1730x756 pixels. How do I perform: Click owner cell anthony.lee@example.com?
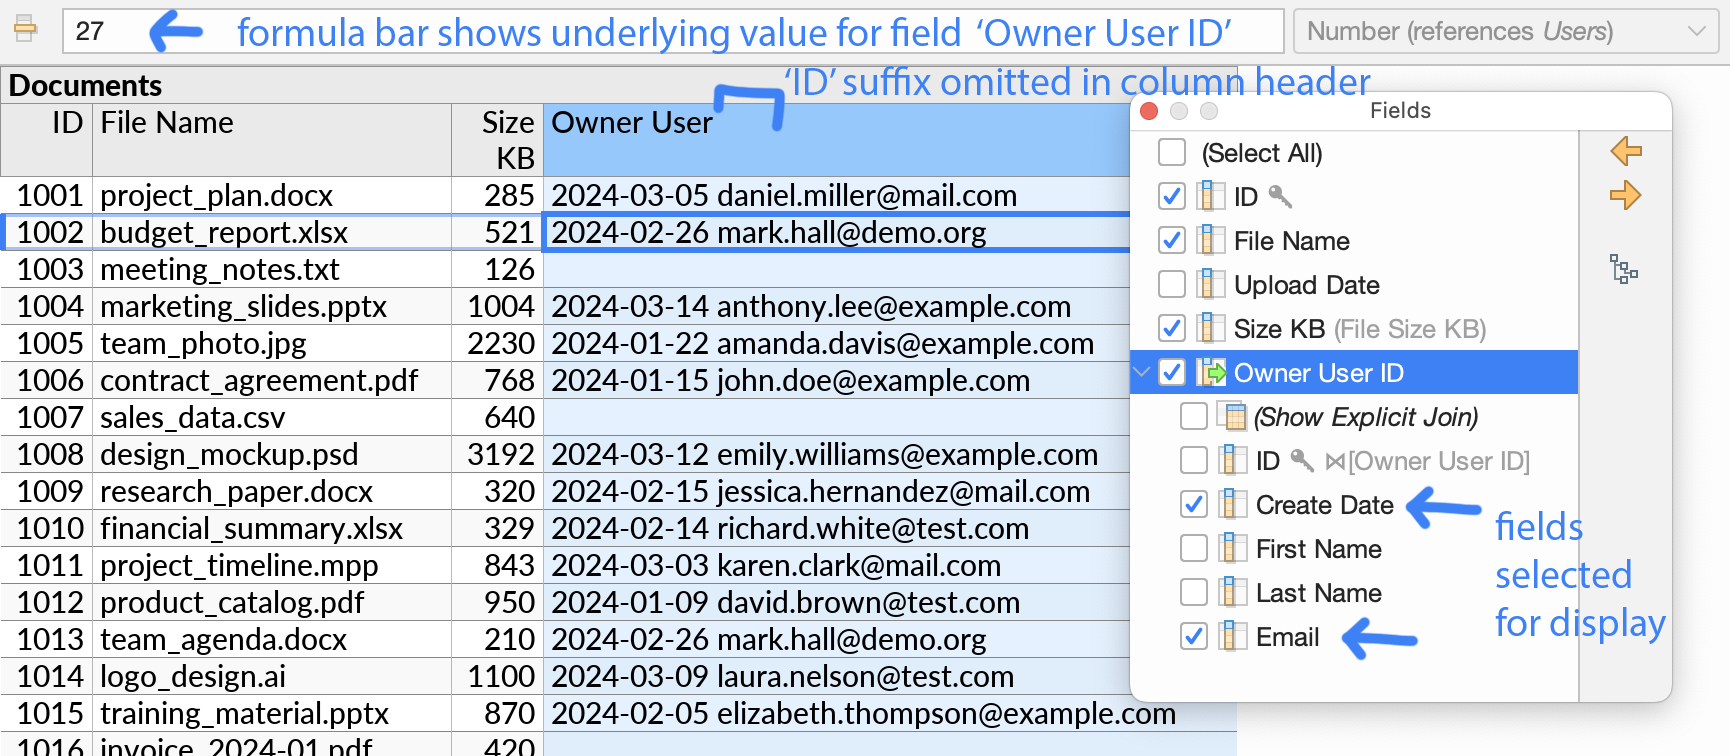[836, 306]
